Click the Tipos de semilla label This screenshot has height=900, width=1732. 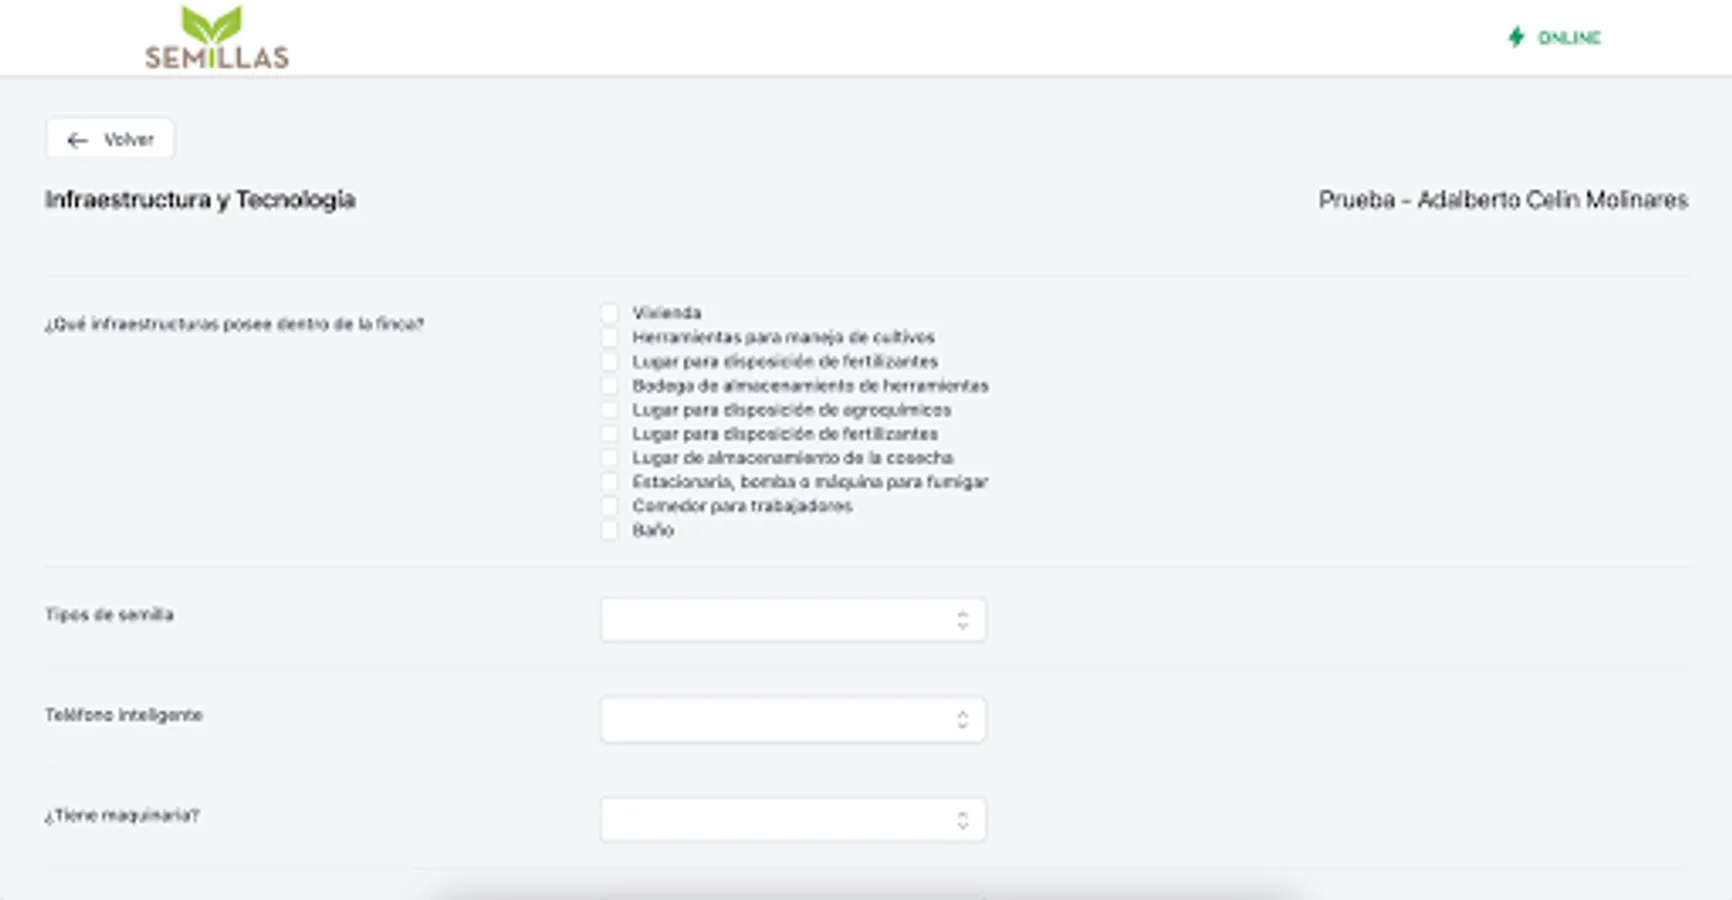(x=109, y=614)
